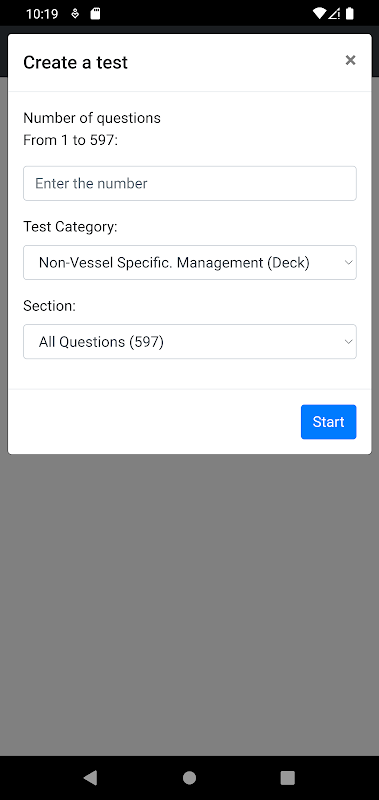This screenshot has height=800, width=379.
Task: Click the Section: label
Action: pos(49,306)
